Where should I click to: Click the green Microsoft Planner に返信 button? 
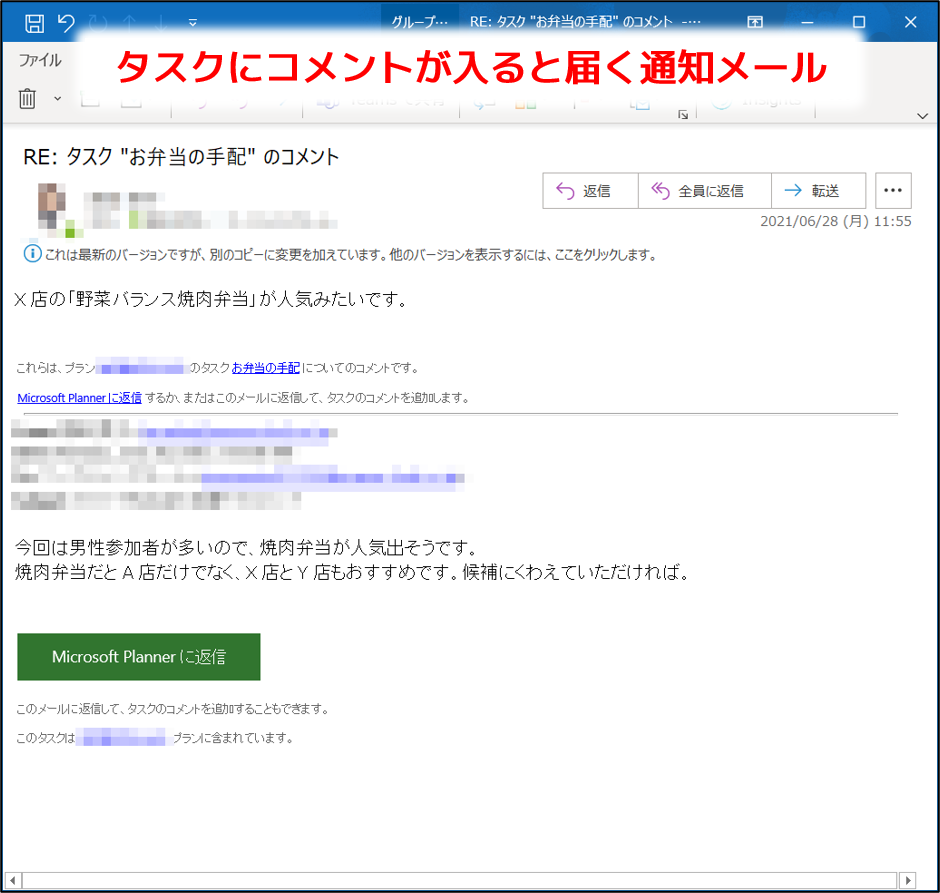[139, 657]
